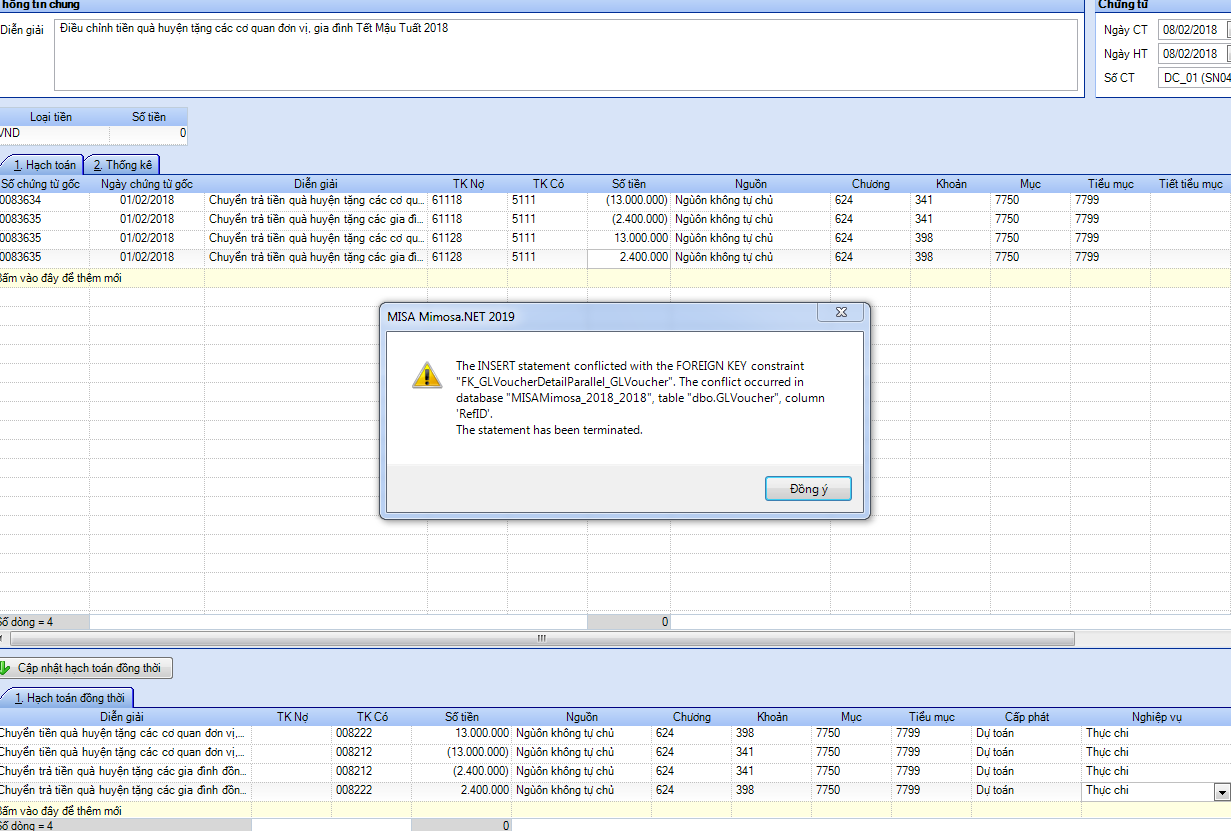Click inside the Diễn giải description text box

point(565,55)
